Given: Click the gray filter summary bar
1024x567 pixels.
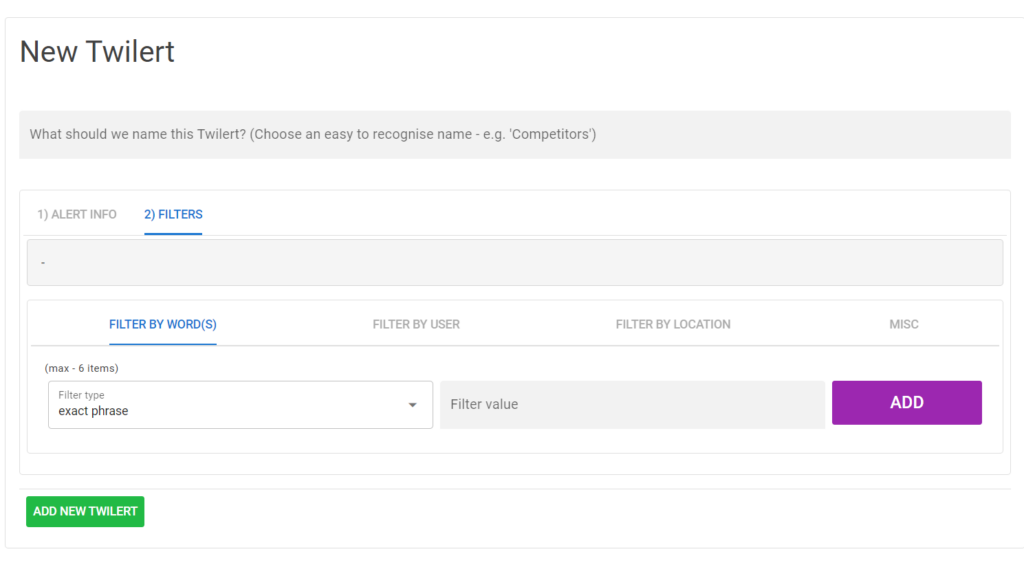Looking at the screenshot, I should (x=514, y=262).
